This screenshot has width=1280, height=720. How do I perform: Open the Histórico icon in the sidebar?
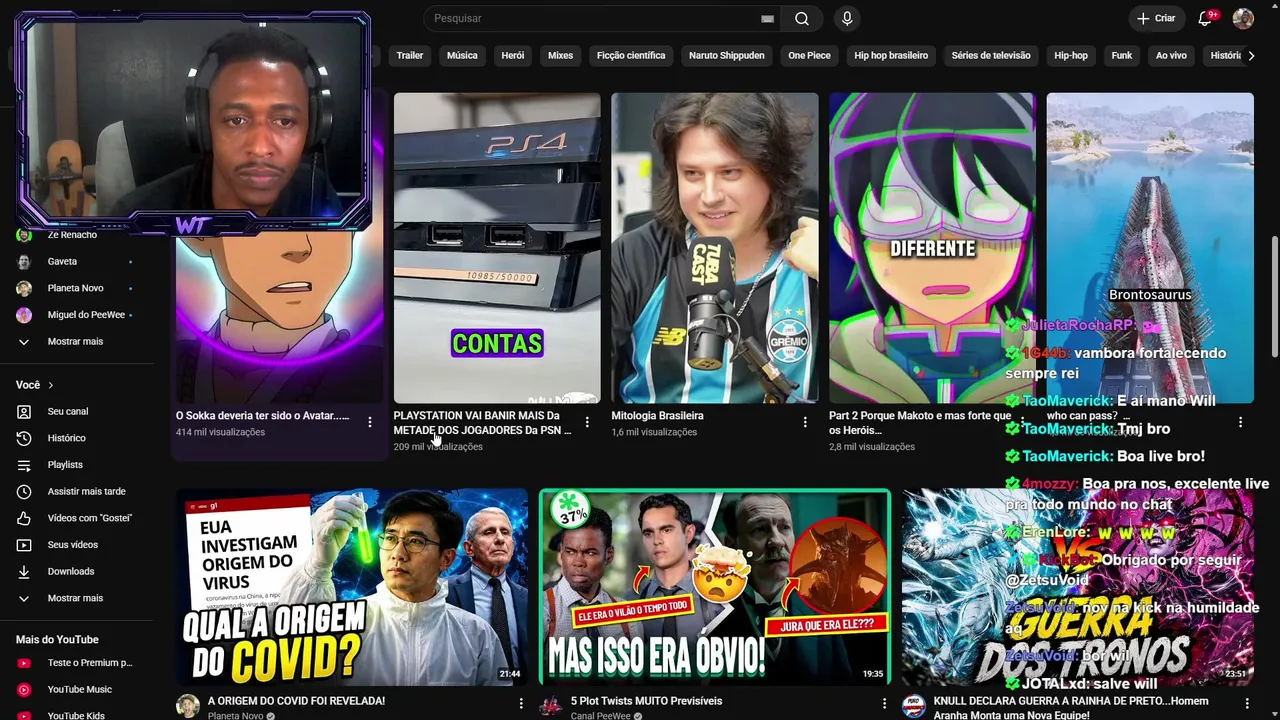(24, 438)
